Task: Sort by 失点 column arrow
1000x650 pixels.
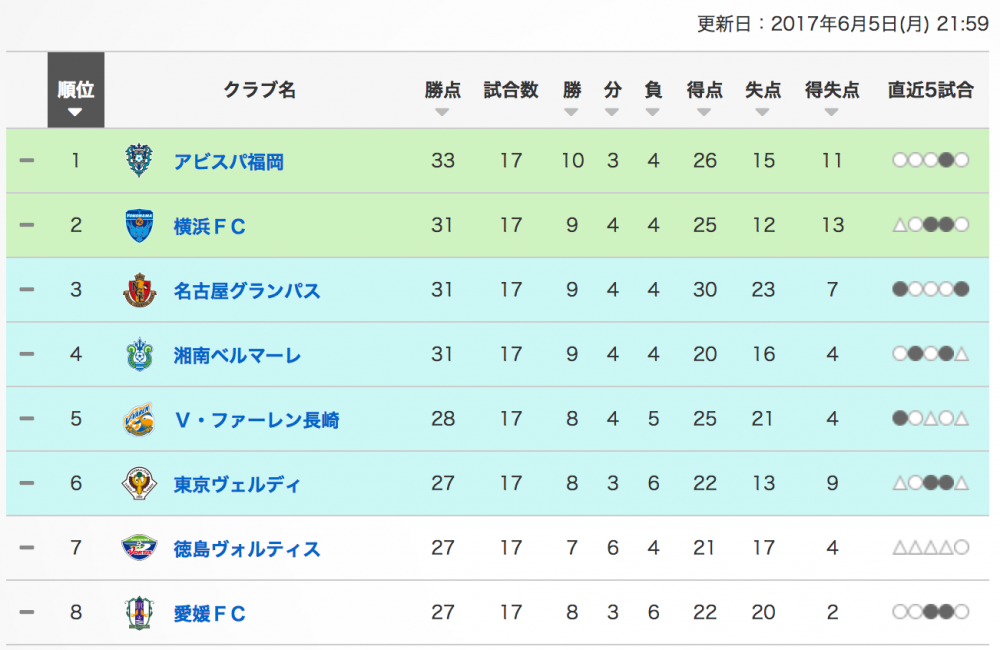Action: click(x=762, y=112)
